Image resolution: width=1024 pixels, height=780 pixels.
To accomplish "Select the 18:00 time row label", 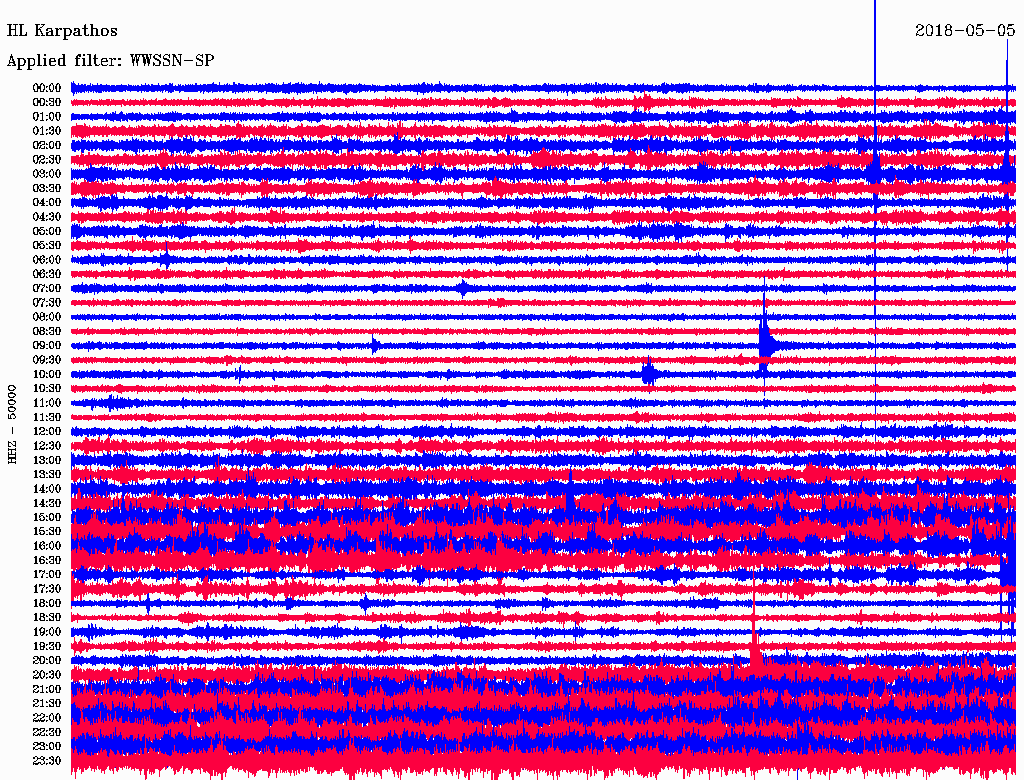I will click(x=47, y=603).
